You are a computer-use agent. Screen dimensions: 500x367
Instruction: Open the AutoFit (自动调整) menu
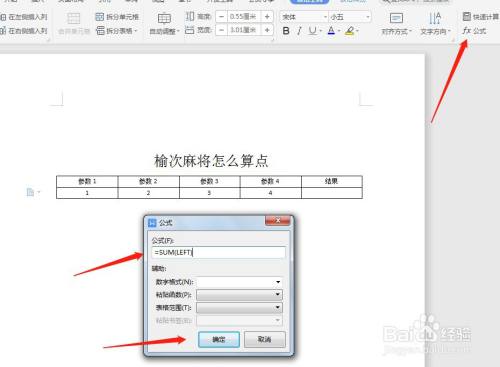tap(164, 23)
